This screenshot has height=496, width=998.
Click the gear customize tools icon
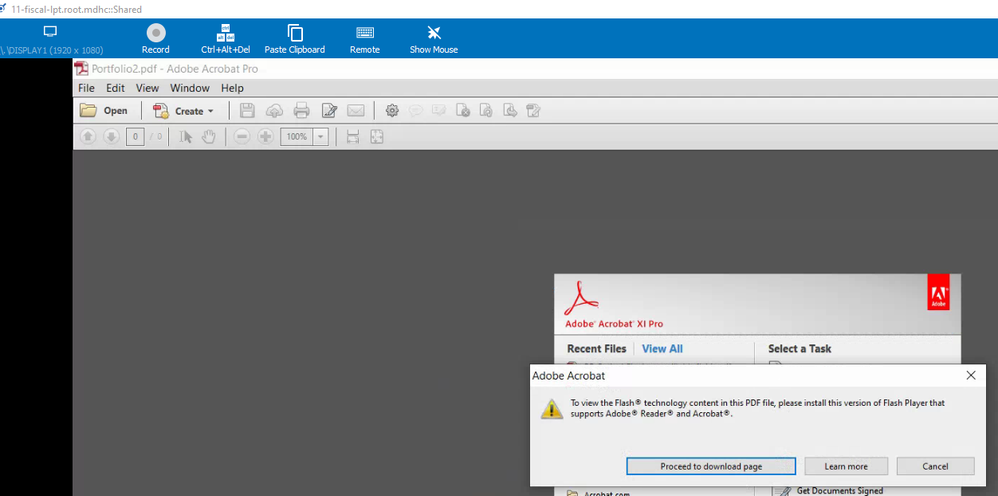[392, 111]
